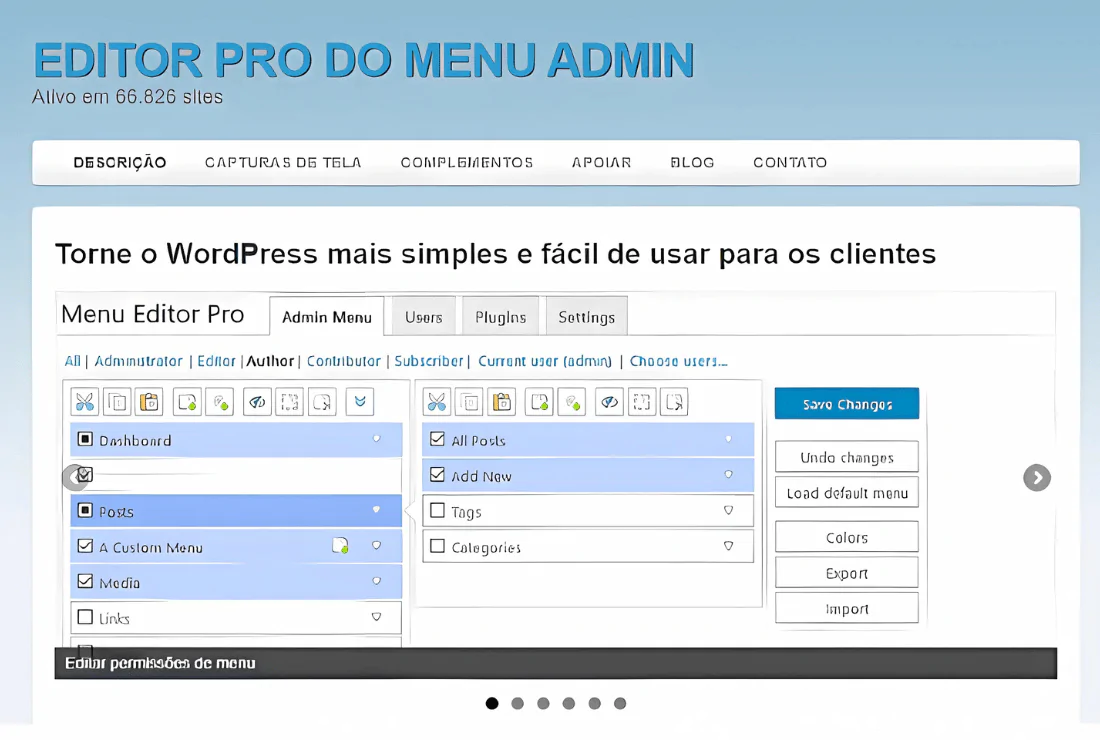This screenshot has width=1100, height=740.
Task: Click the Paste clipboard icon in the left menu toolbar
Action: pyautogui.click(x=149, y=402)
